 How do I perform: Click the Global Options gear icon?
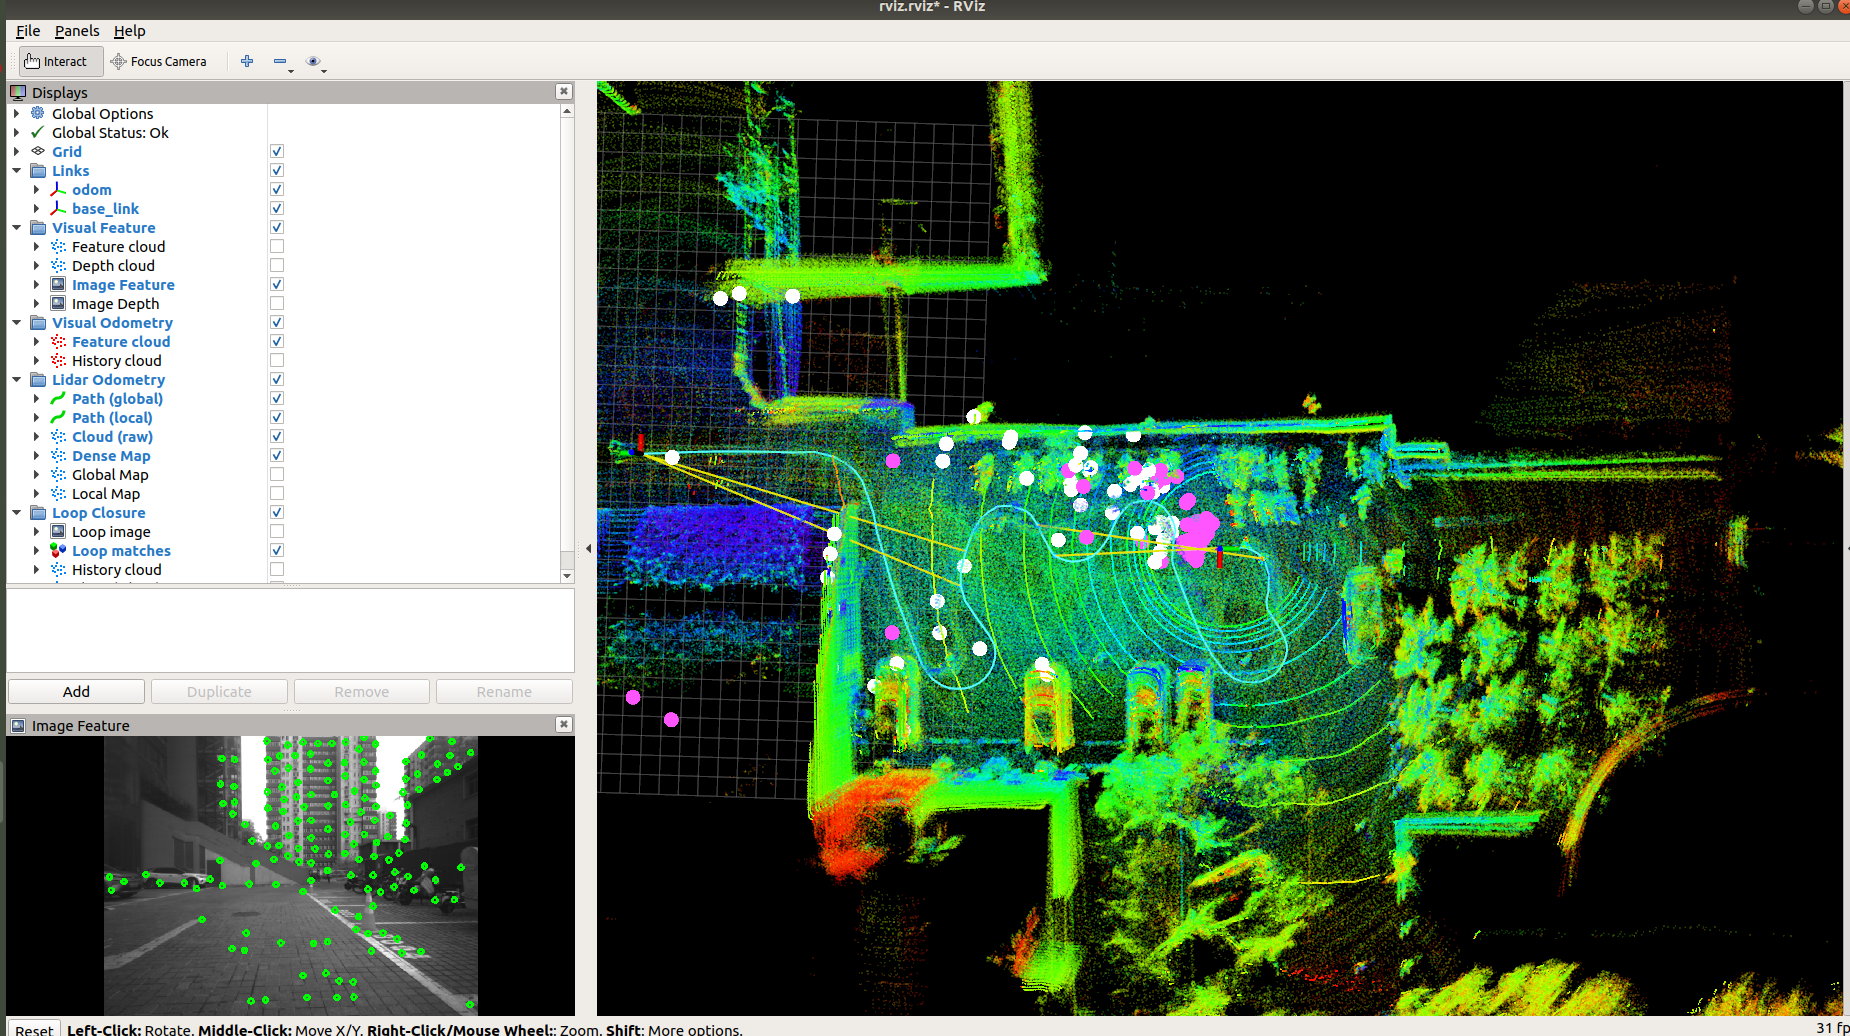pyautogui.click(x=38, y=113)
